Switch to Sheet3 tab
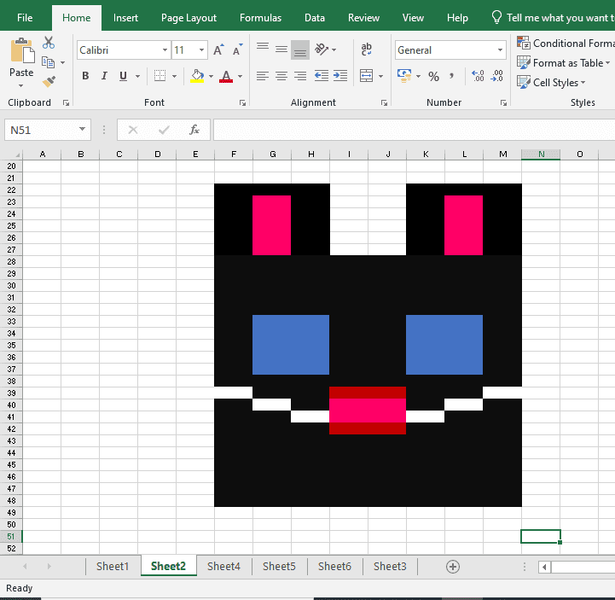This screenshot has width=615, height=600. click(390, 566)
